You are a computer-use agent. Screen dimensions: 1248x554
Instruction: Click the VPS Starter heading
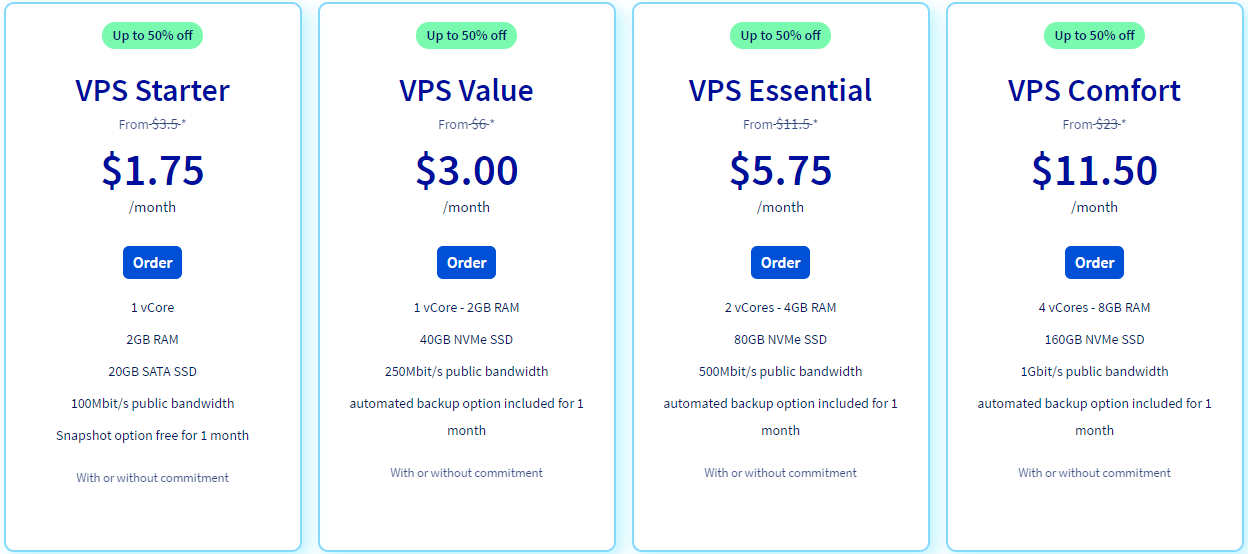(152, 90)
